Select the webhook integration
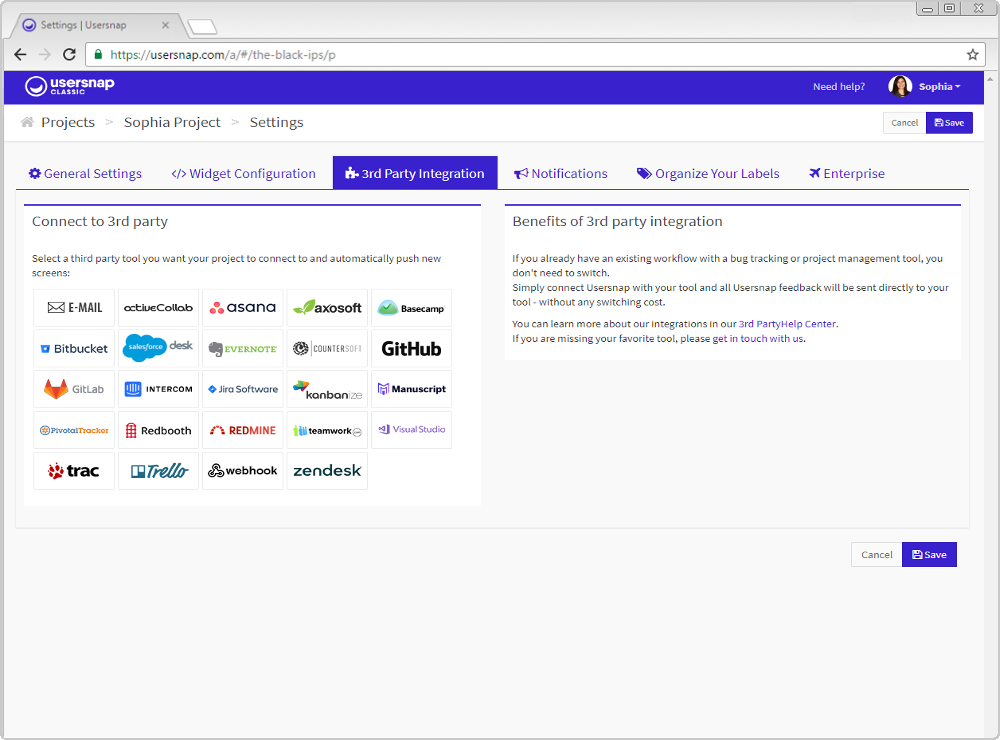The width and height of the screenshot is (1000, 740). [x=243, y=471]
